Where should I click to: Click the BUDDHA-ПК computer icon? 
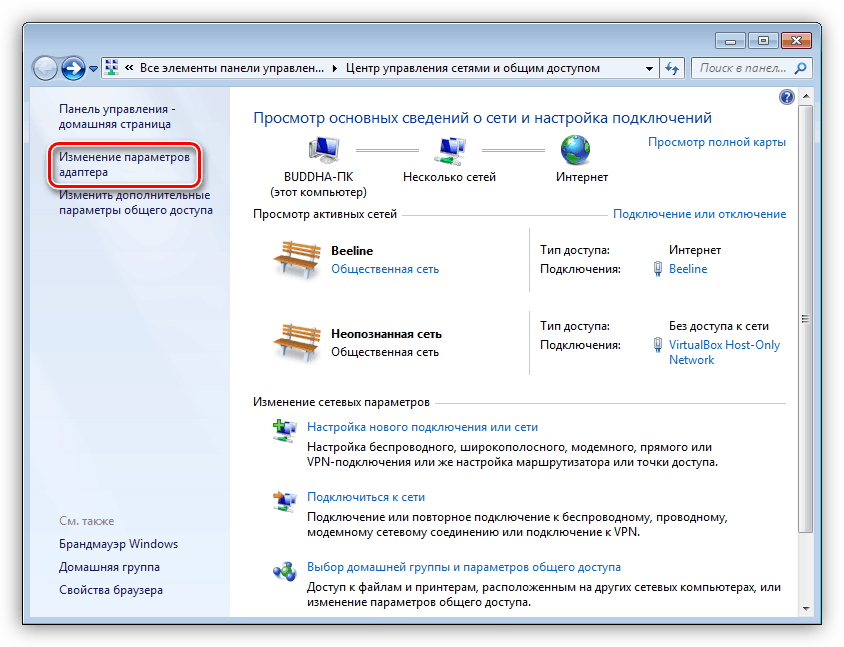click(x=323, y=149)
